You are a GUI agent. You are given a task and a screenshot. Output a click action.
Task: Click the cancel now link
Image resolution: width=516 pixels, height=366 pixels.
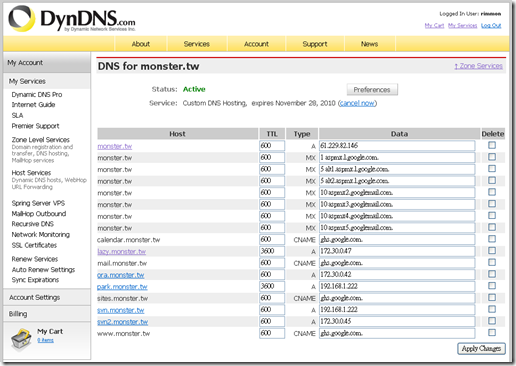[x=357, y=103]
